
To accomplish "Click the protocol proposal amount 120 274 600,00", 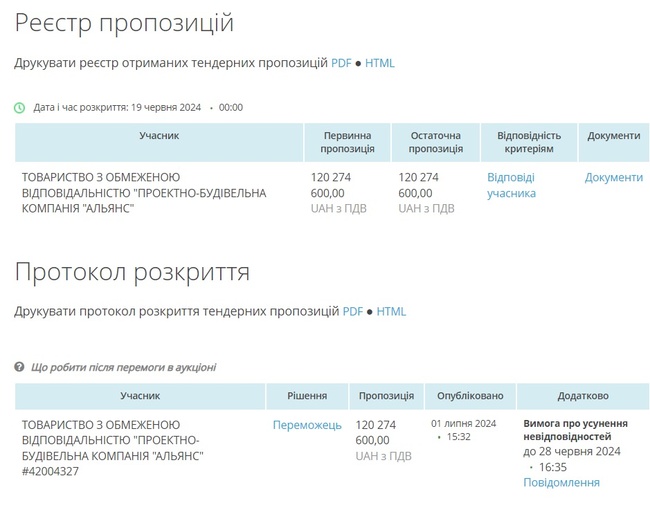I will 376,432.
